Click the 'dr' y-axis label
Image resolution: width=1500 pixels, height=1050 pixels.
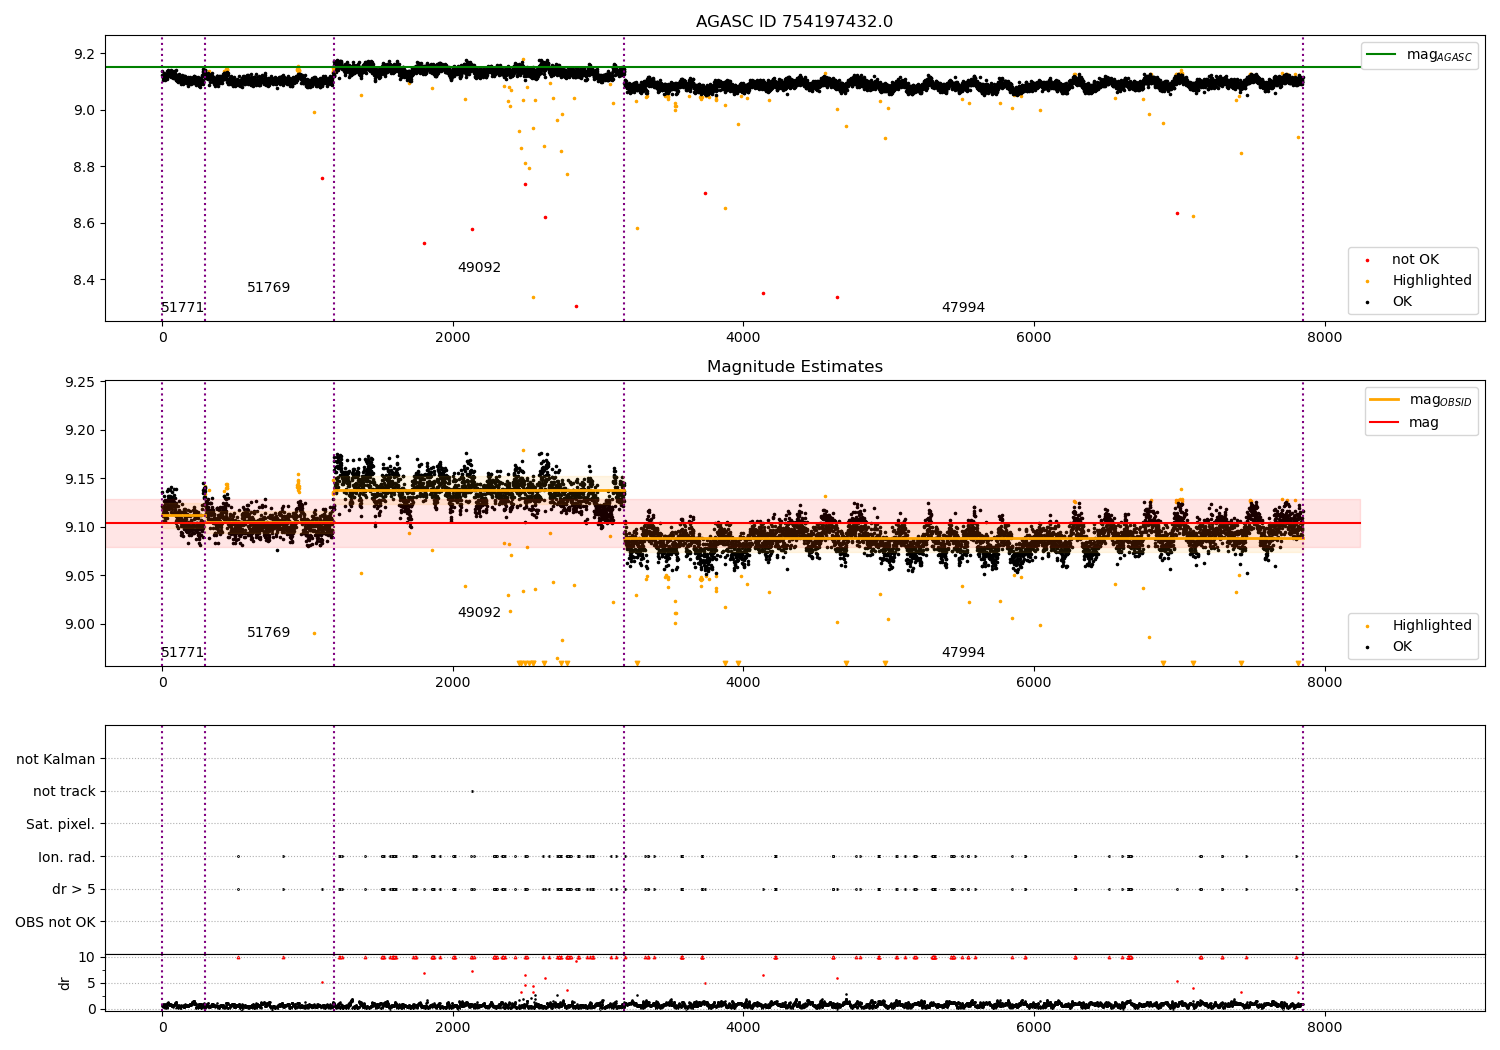65,983
